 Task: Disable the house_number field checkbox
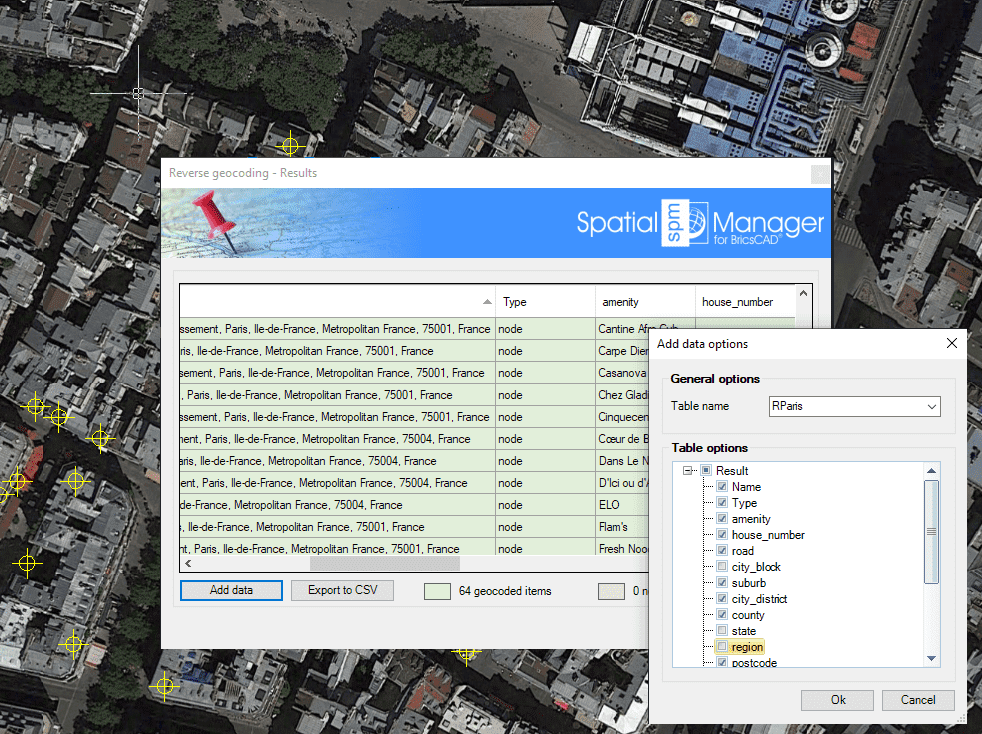(722, 534)
